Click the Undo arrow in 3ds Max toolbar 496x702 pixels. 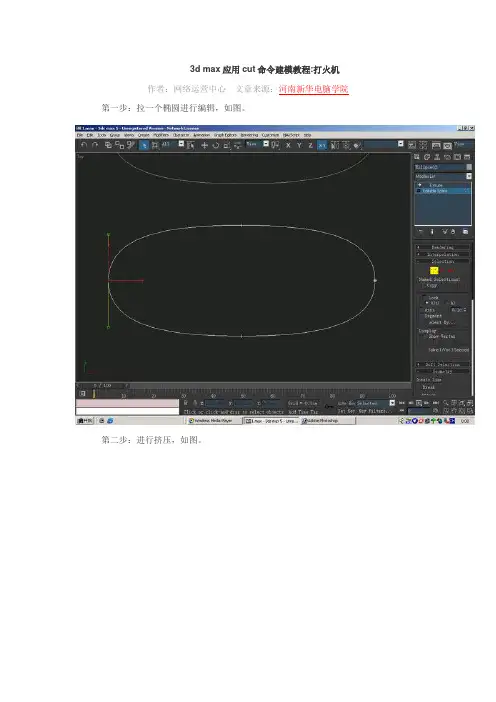[84, 145]
